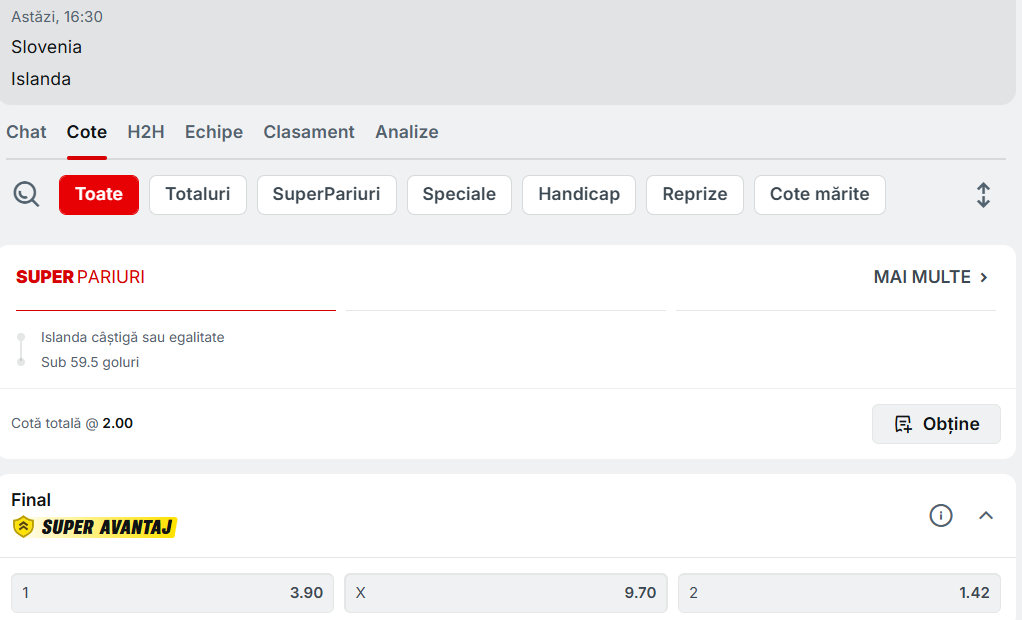
Task: Open the H2H tab
Action: tap(146, 132)
